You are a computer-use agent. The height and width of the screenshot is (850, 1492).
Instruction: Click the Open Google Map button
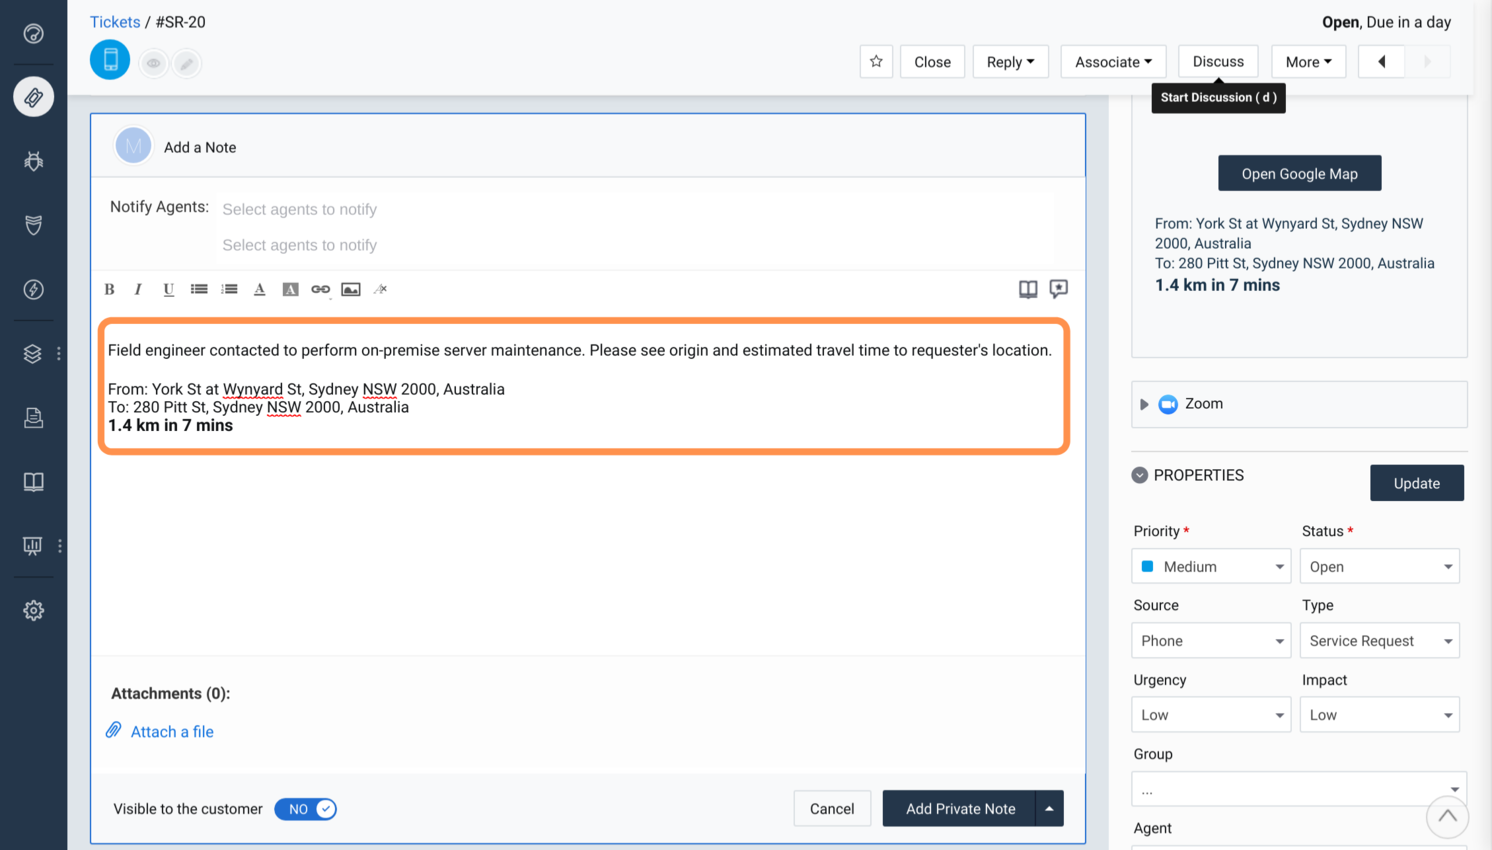point(1299,173)
